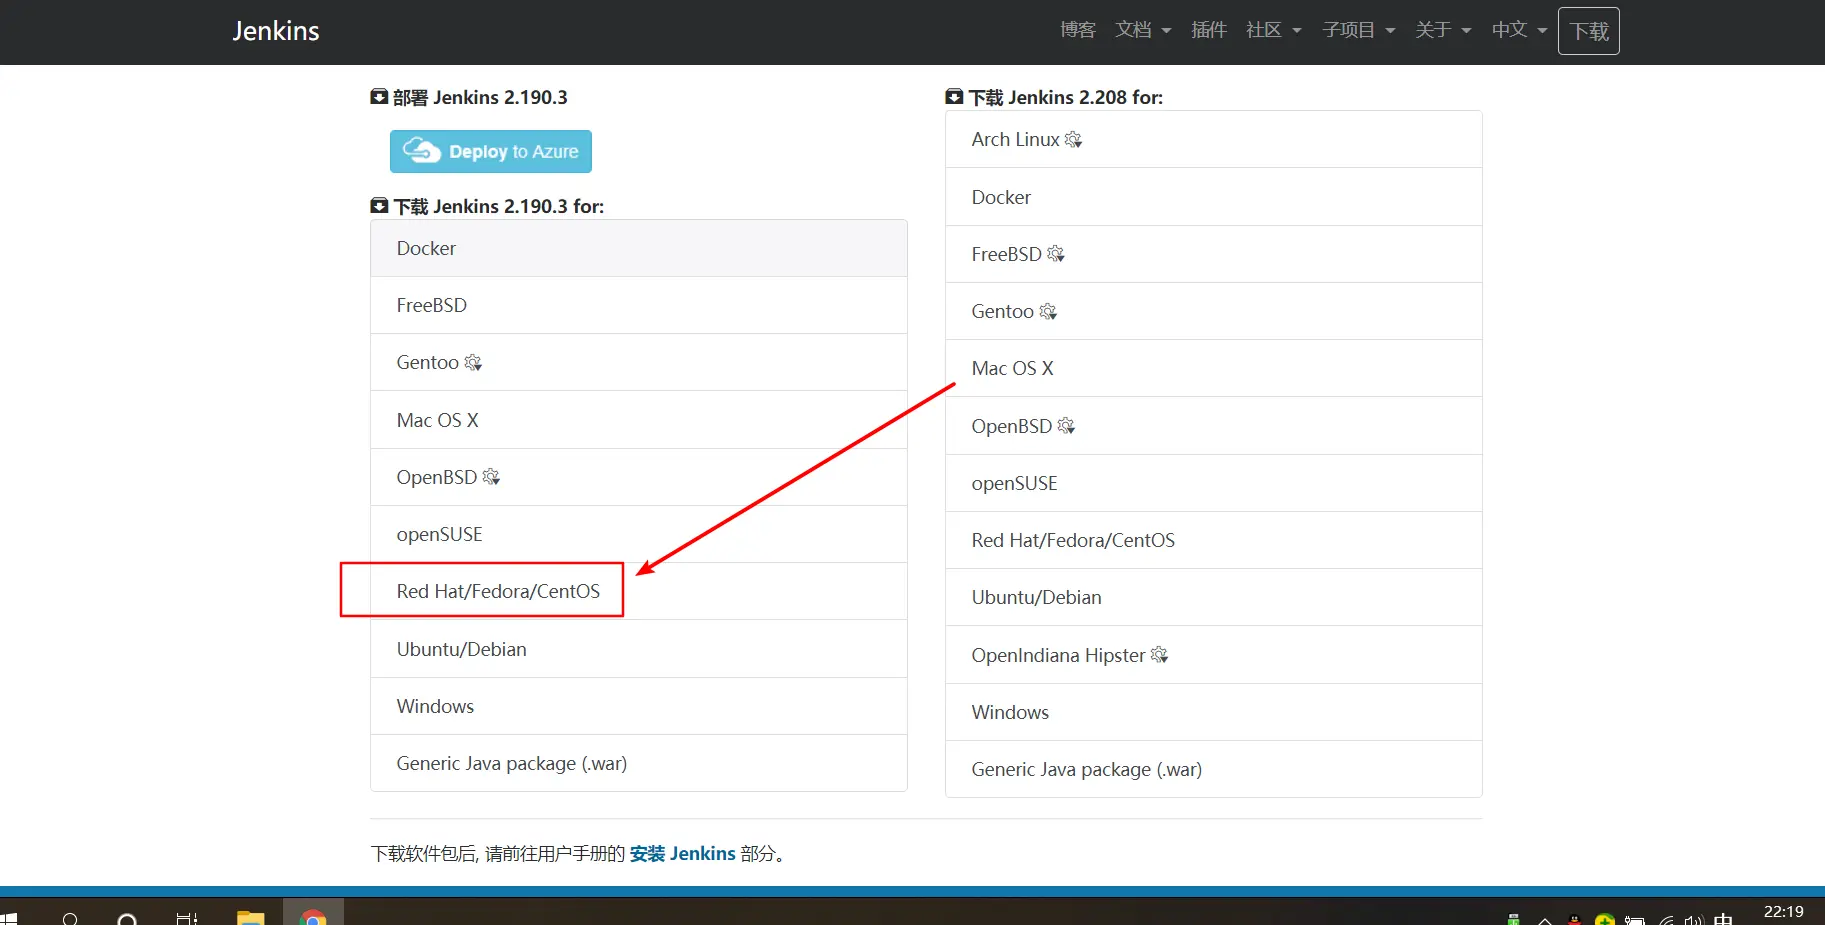Screen dimensions: 1825x925
Task: Pick Mac OS X under Jenkins 2.208
Action: pyautogui.click(x=1214, y=368)
